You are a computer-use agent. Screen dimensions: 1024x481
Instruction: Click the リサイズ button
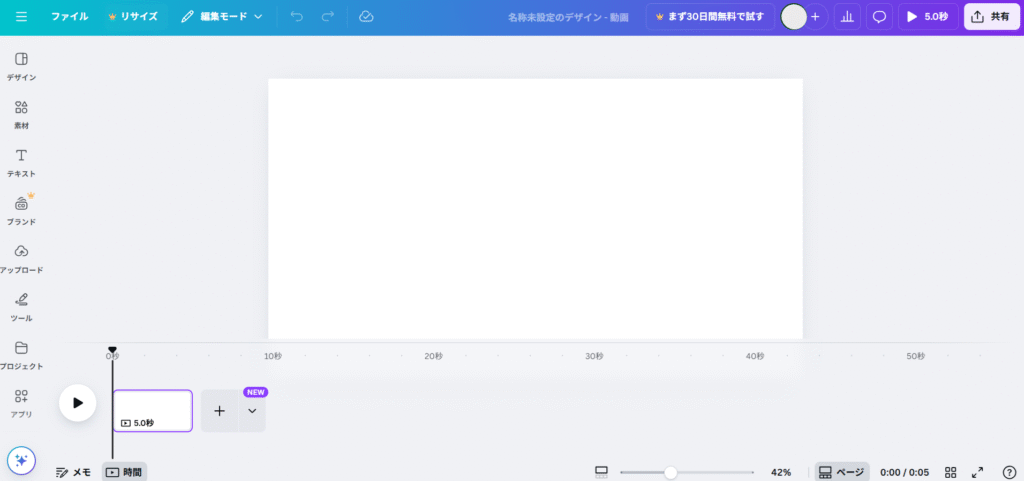pyautogui.click(x=133, y=16)
